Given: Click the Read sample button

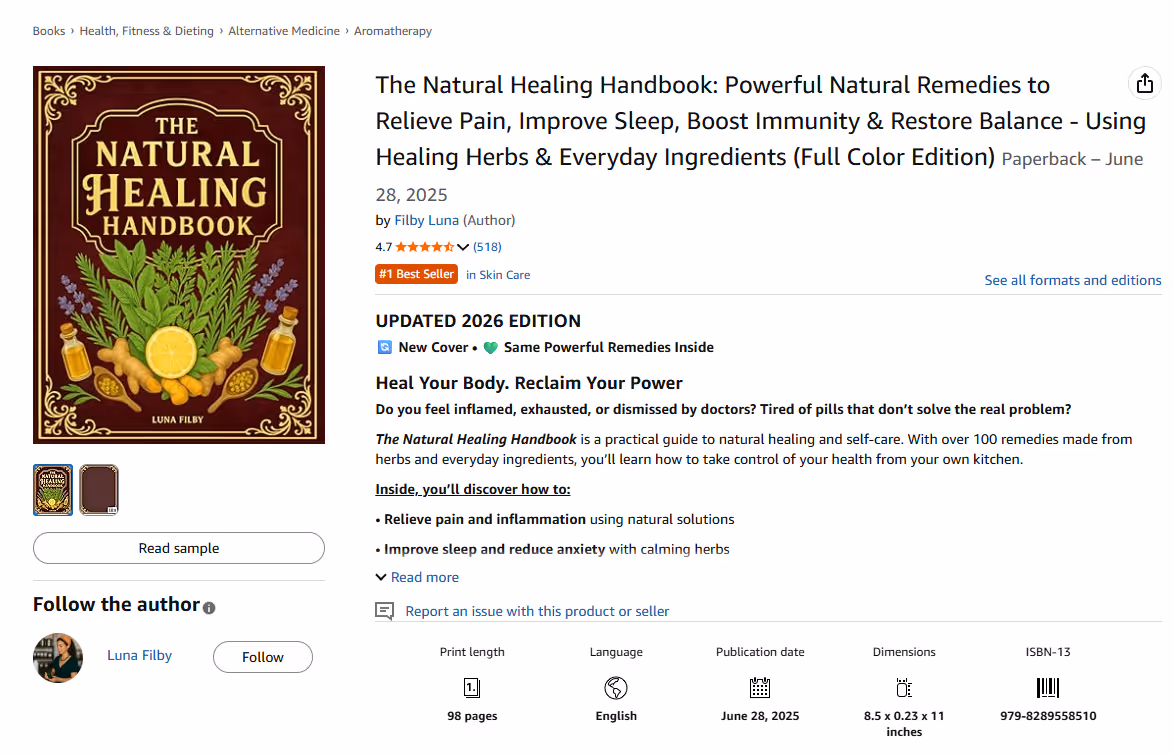Looking at the screenshot, I should click(x=178, y=548).
